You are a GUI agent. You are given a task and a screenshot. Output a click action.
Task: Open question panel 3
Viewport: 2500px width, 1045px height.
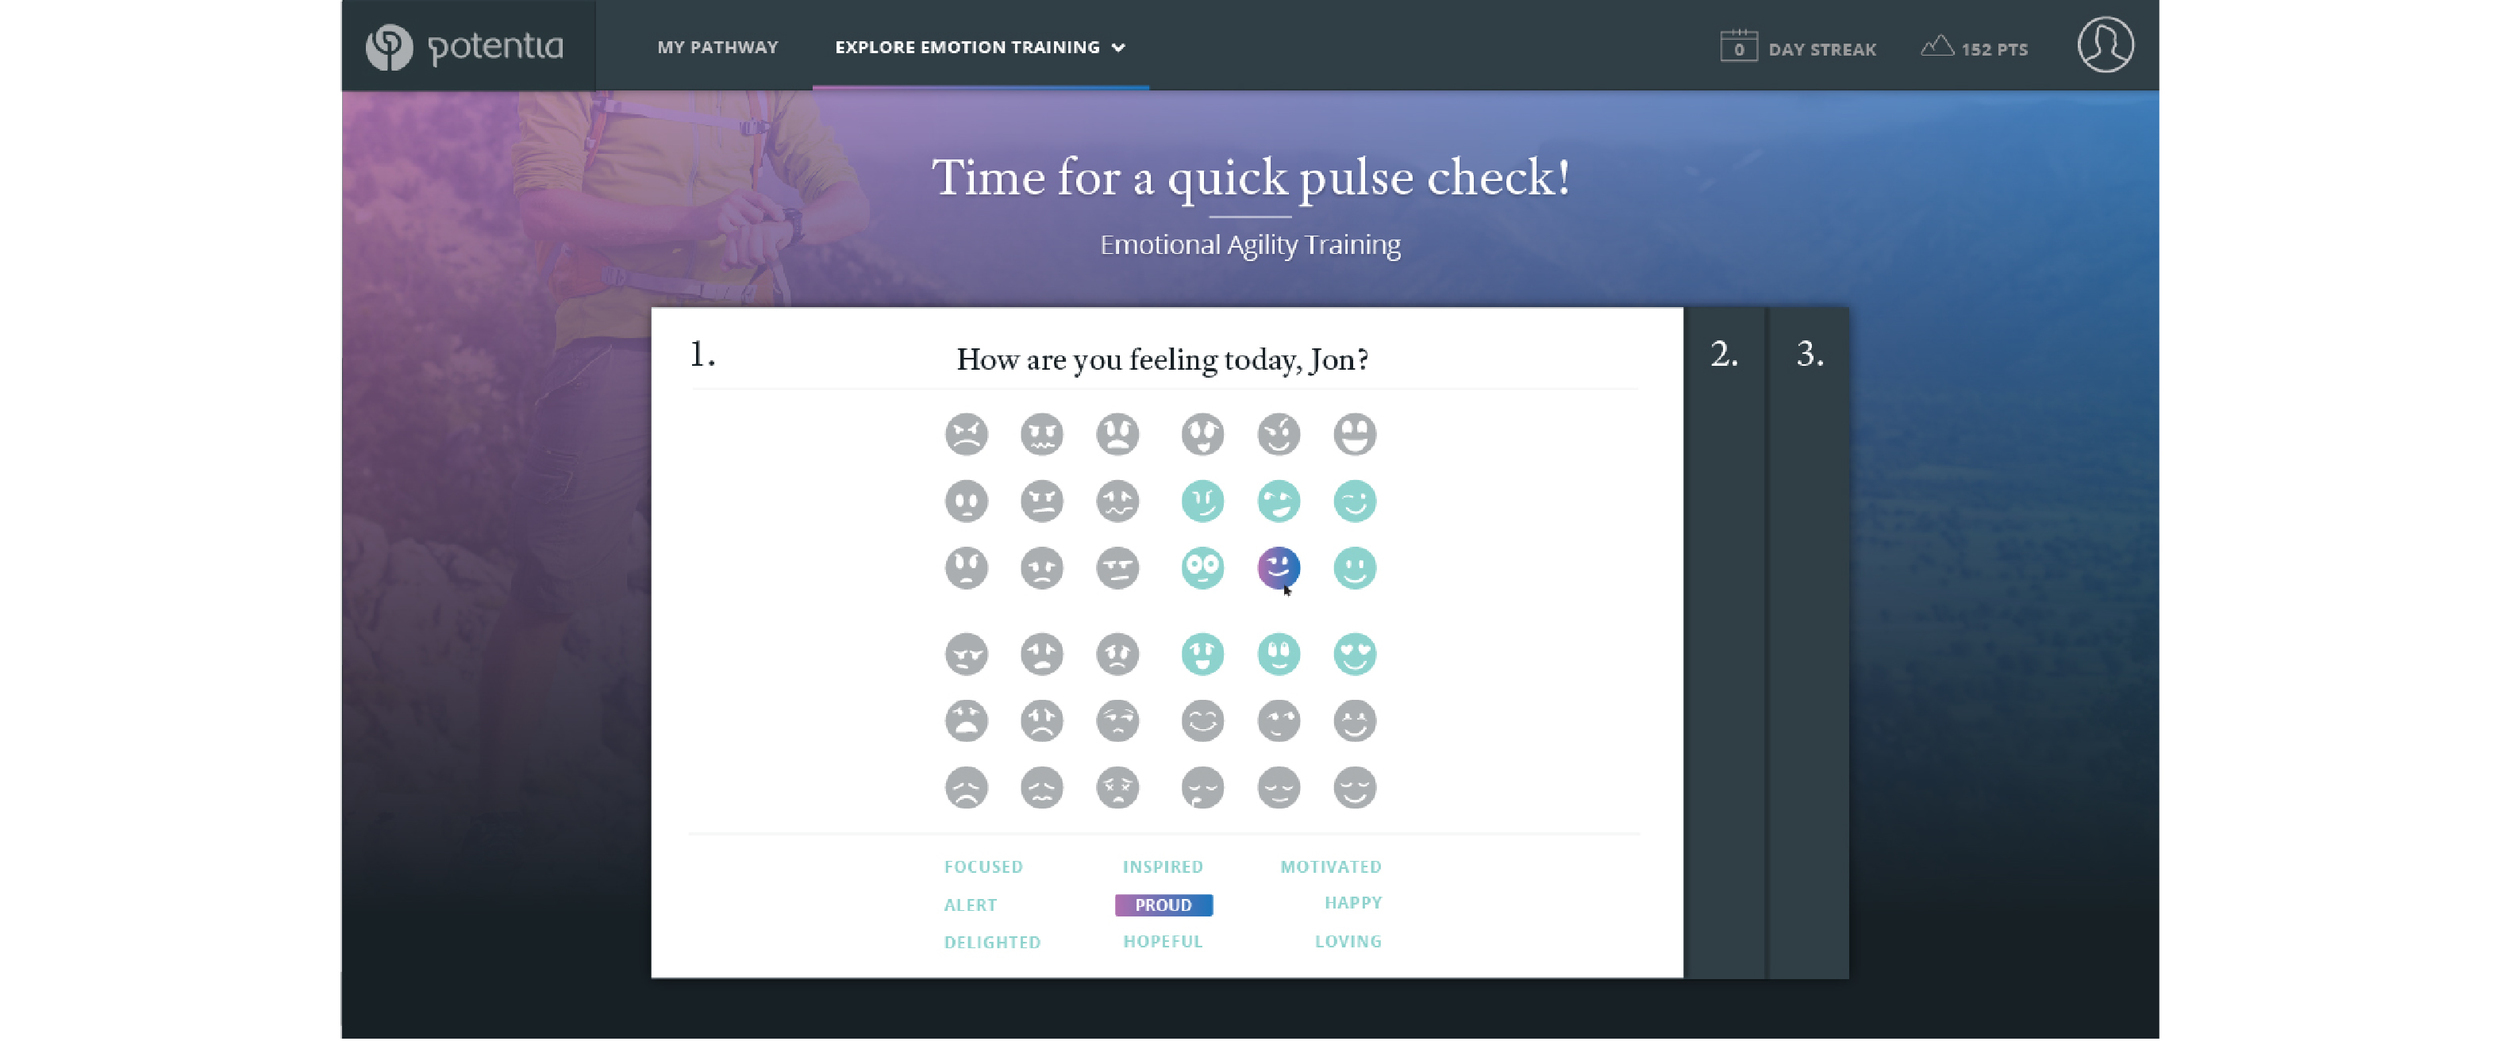pyautogui.click(x=1809, y=642)
